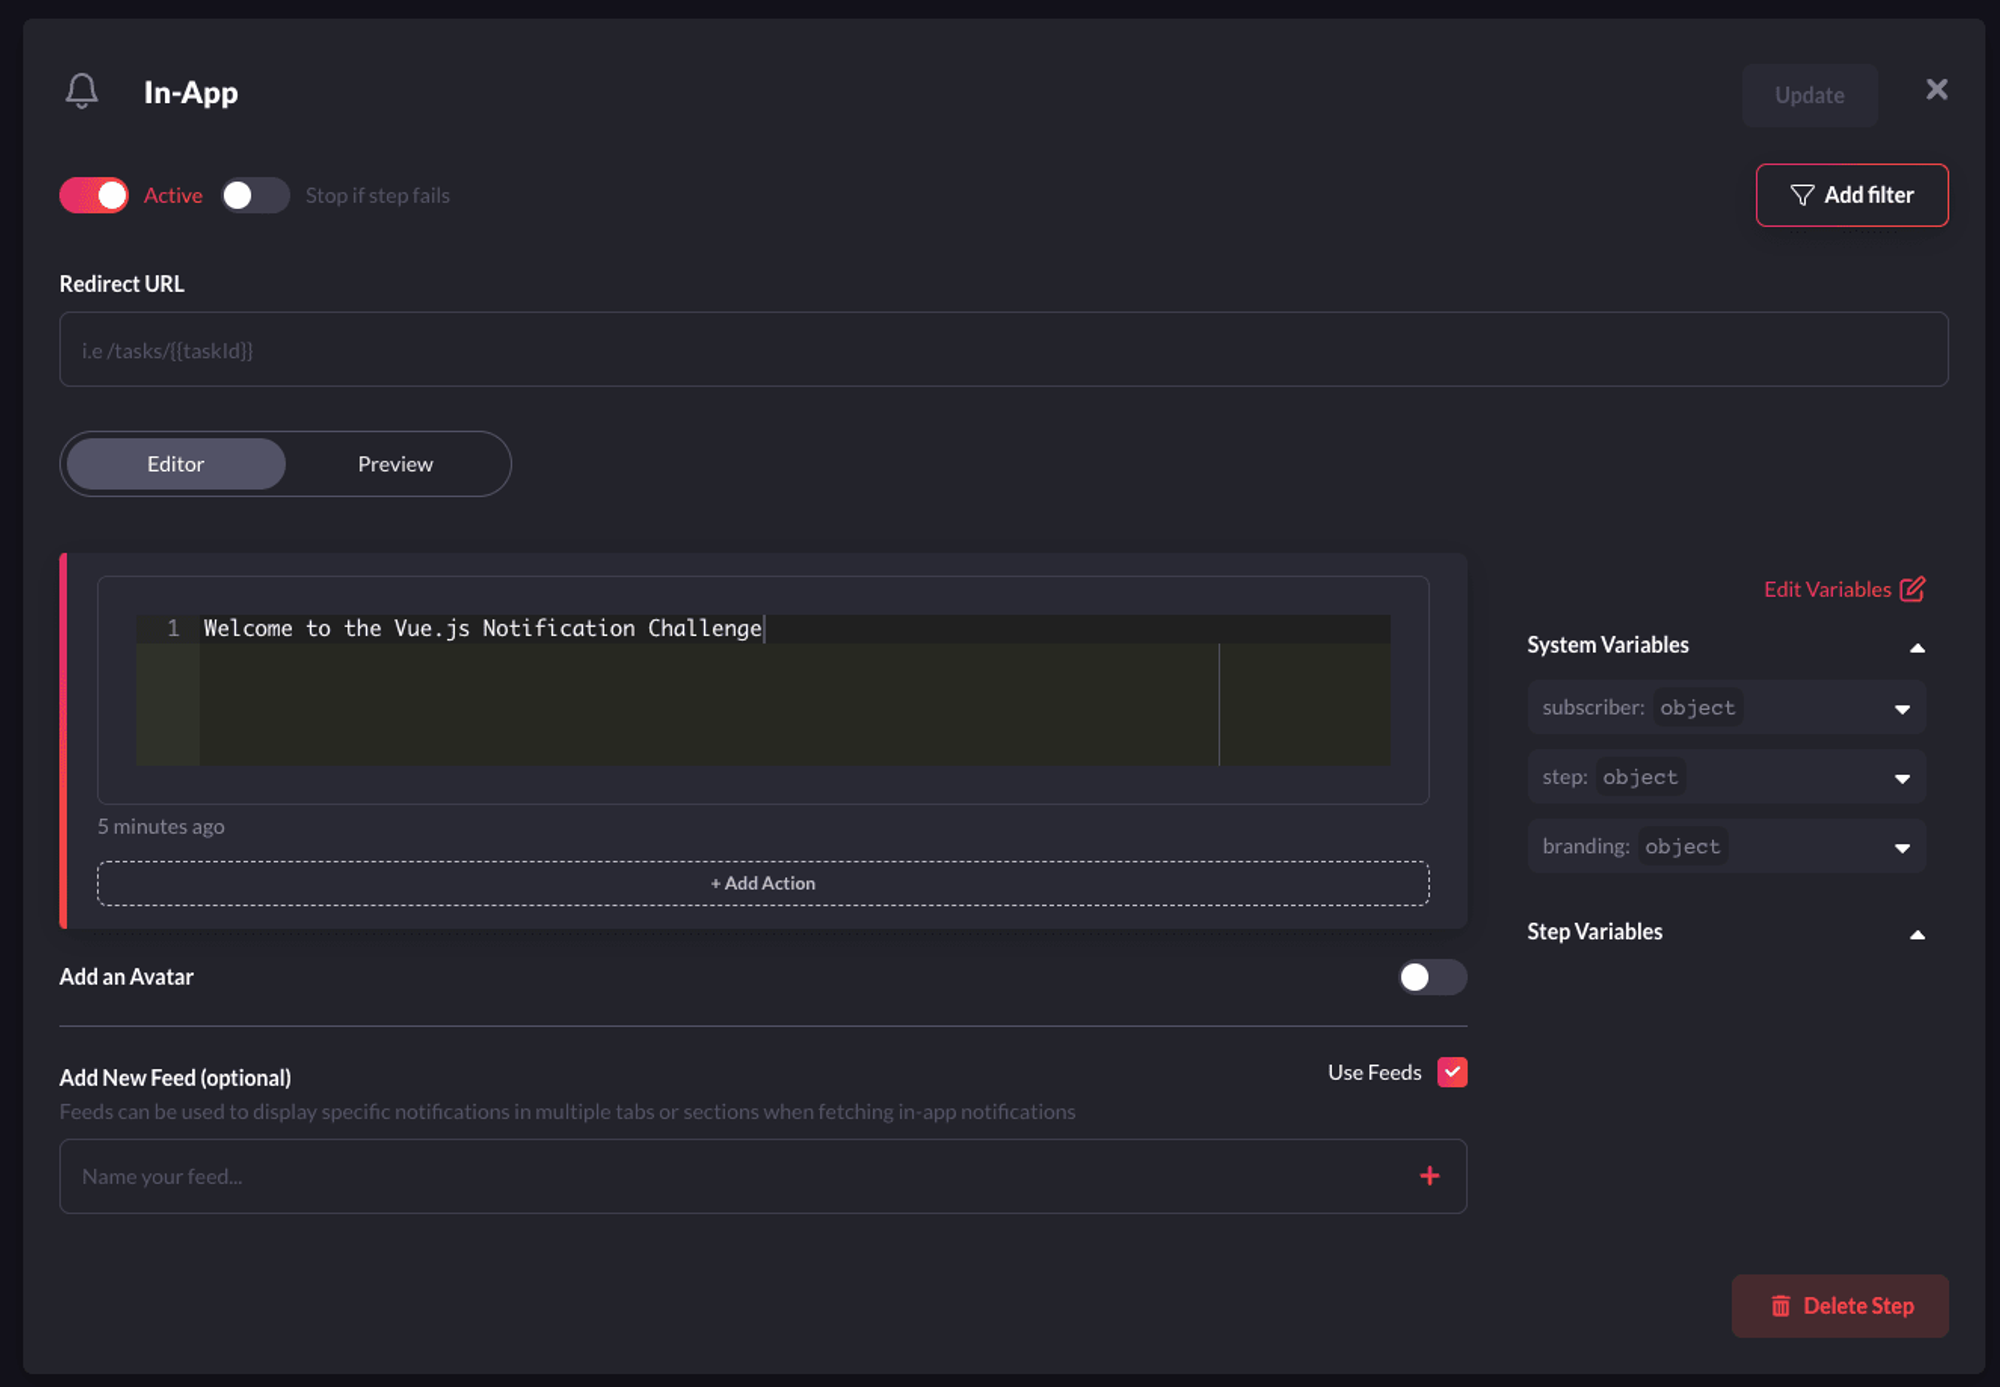Select the Editor tab
Viewport: 2000px width, 1387px height.
(176, 464)
